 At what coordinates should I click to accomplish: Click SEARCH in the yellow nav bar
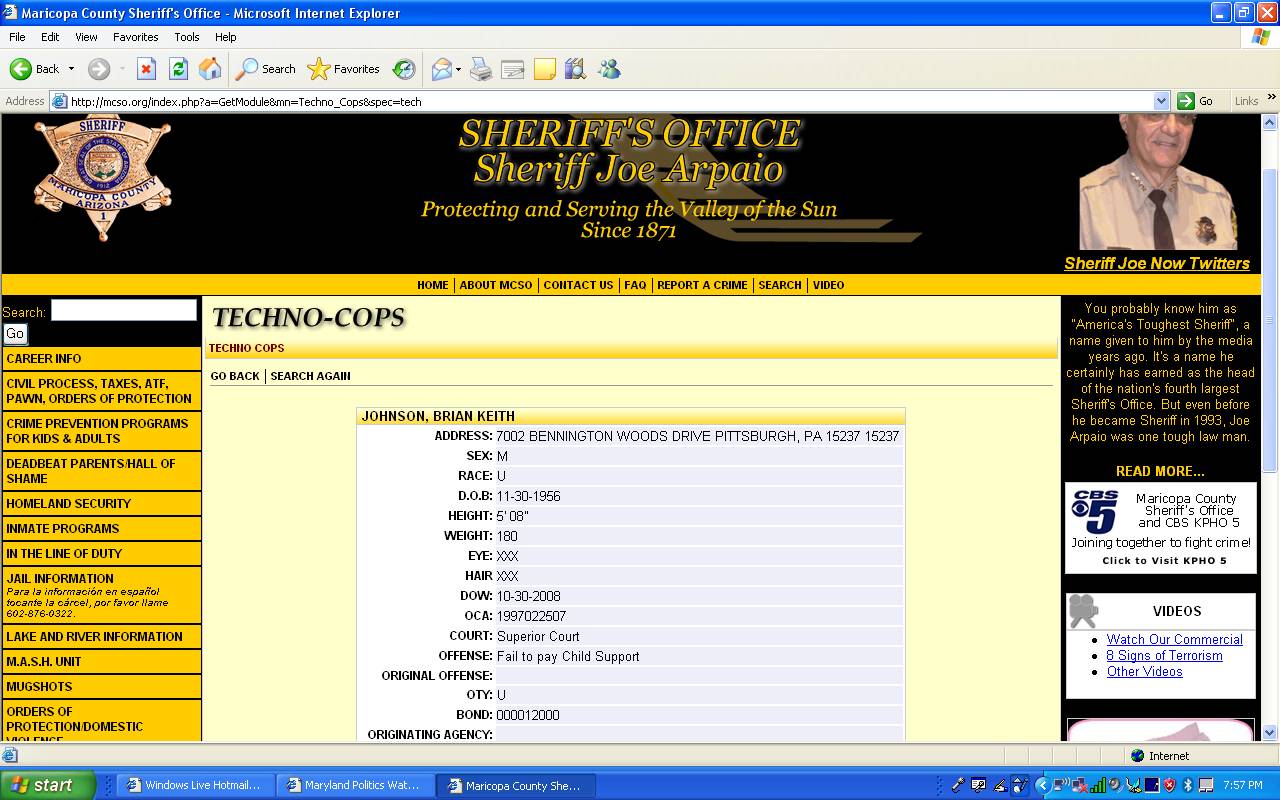point(780,285)
